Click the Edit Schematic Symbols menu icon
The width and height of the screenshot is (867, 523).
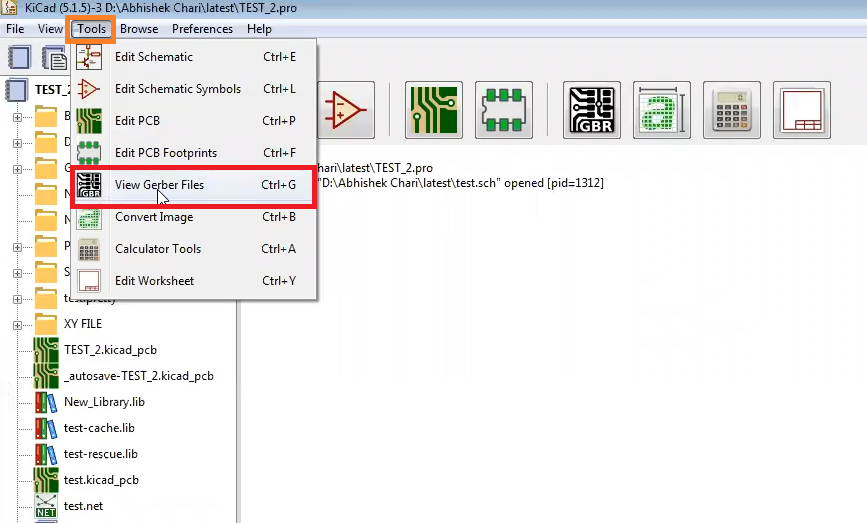[x=89, y=89]
